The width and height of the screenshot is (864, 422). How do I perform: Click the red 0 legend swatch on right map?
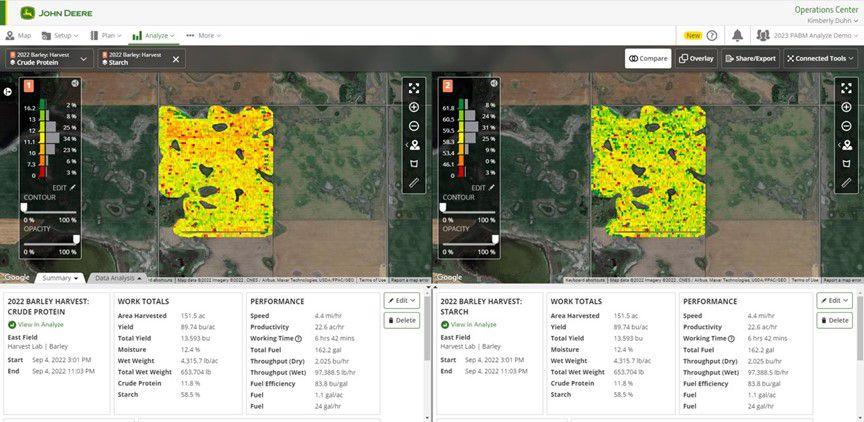point(462,172)
